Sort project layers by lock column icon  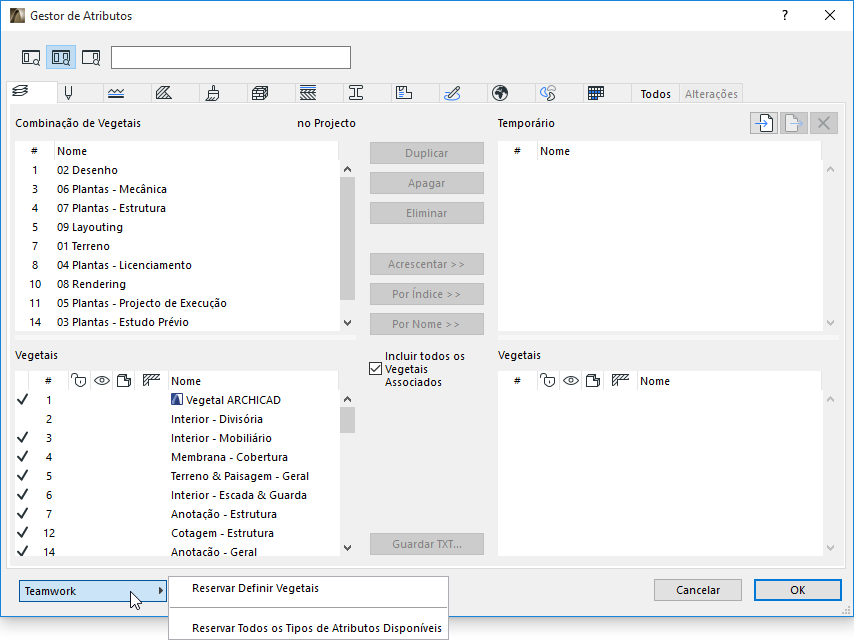click(79, 381)
